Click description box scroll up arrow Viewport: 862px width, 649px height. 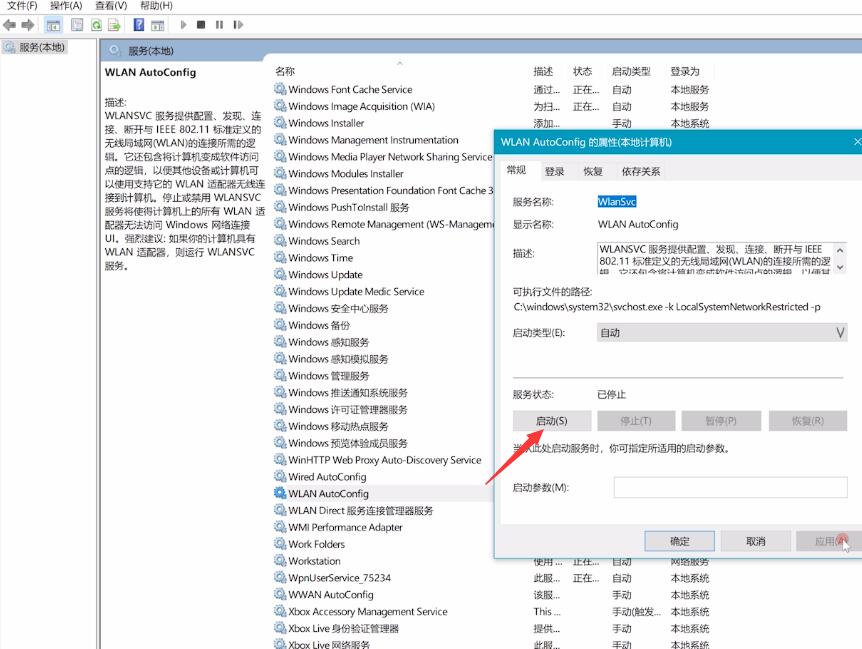click(840, 251)
